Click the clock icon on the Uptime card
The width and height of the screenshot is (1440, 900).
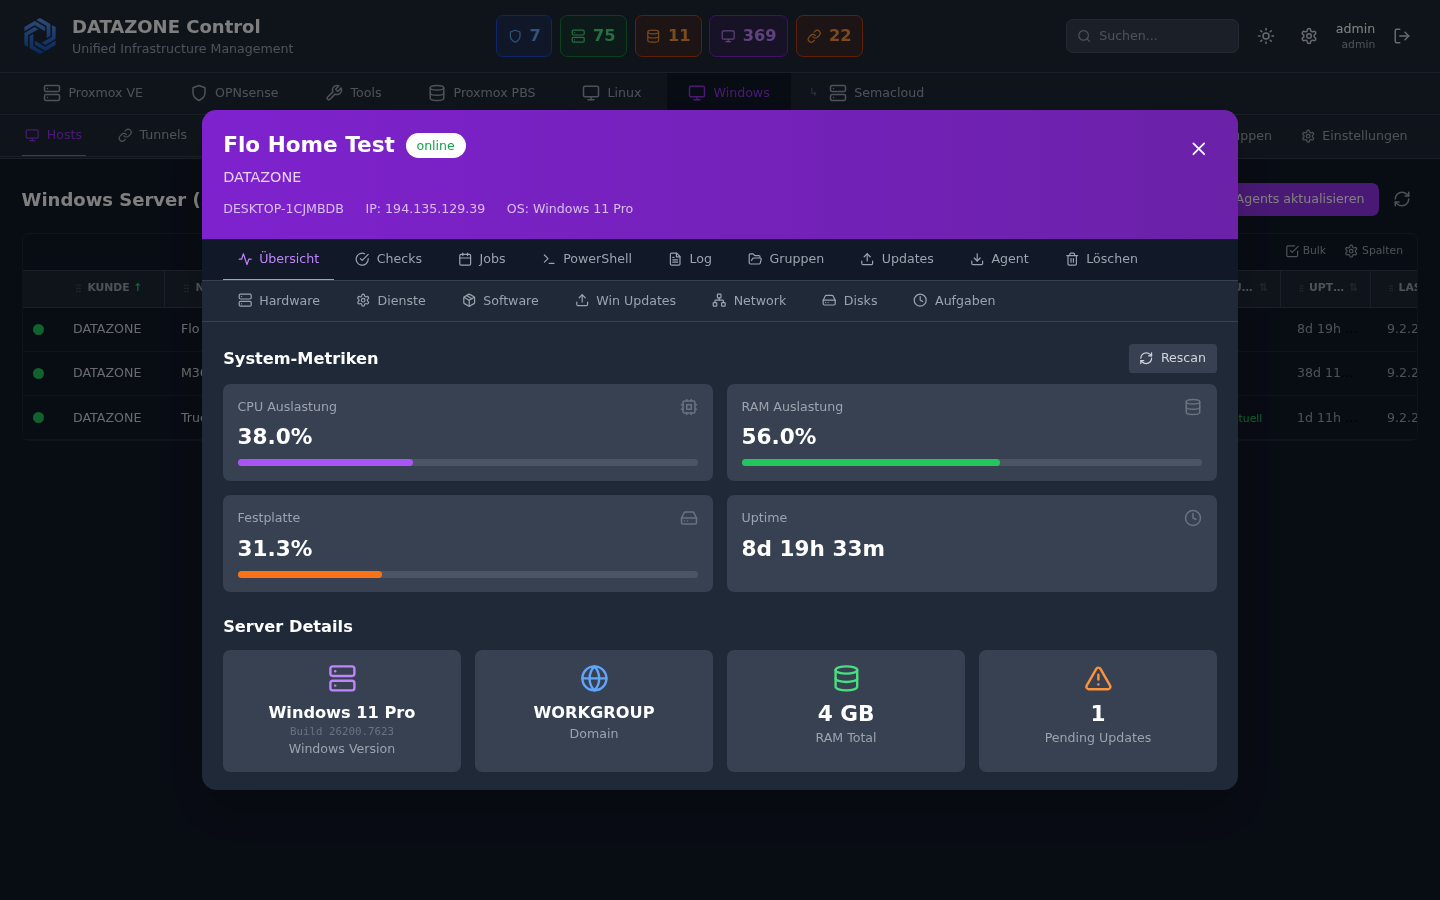tap(1192, 518)
